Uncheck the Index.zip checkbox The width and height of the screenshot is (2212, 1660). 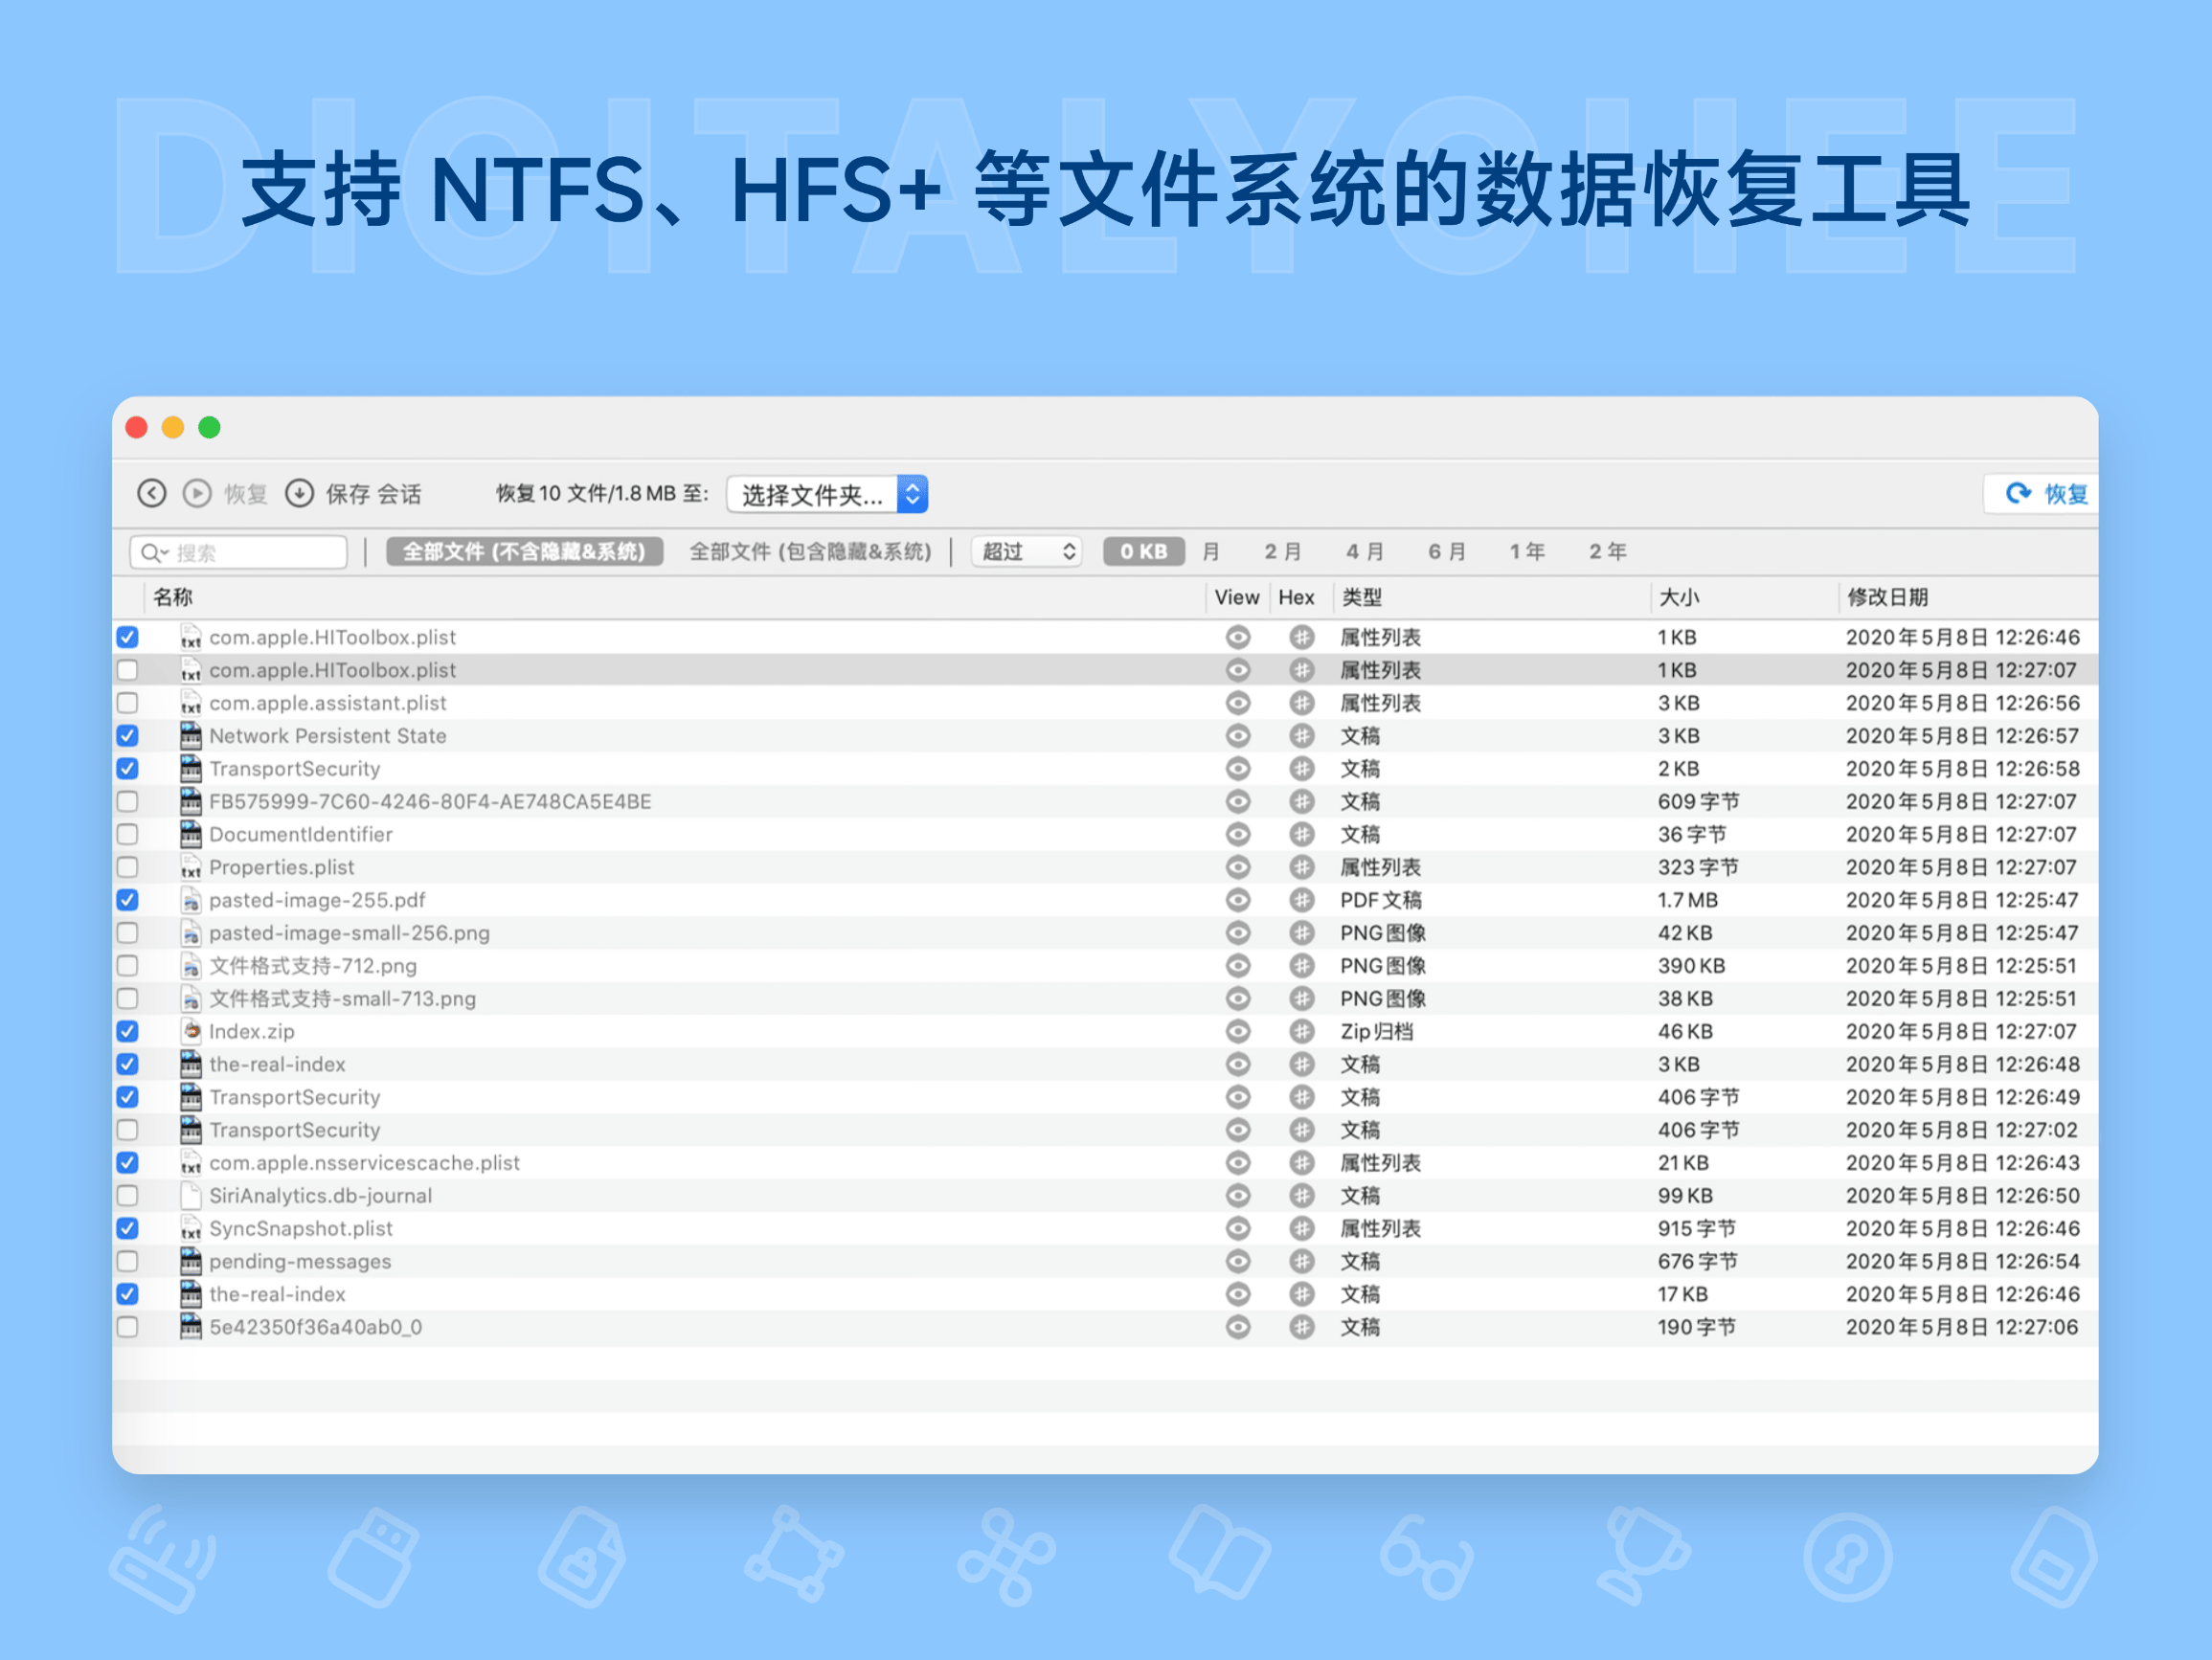(128, 1031)
